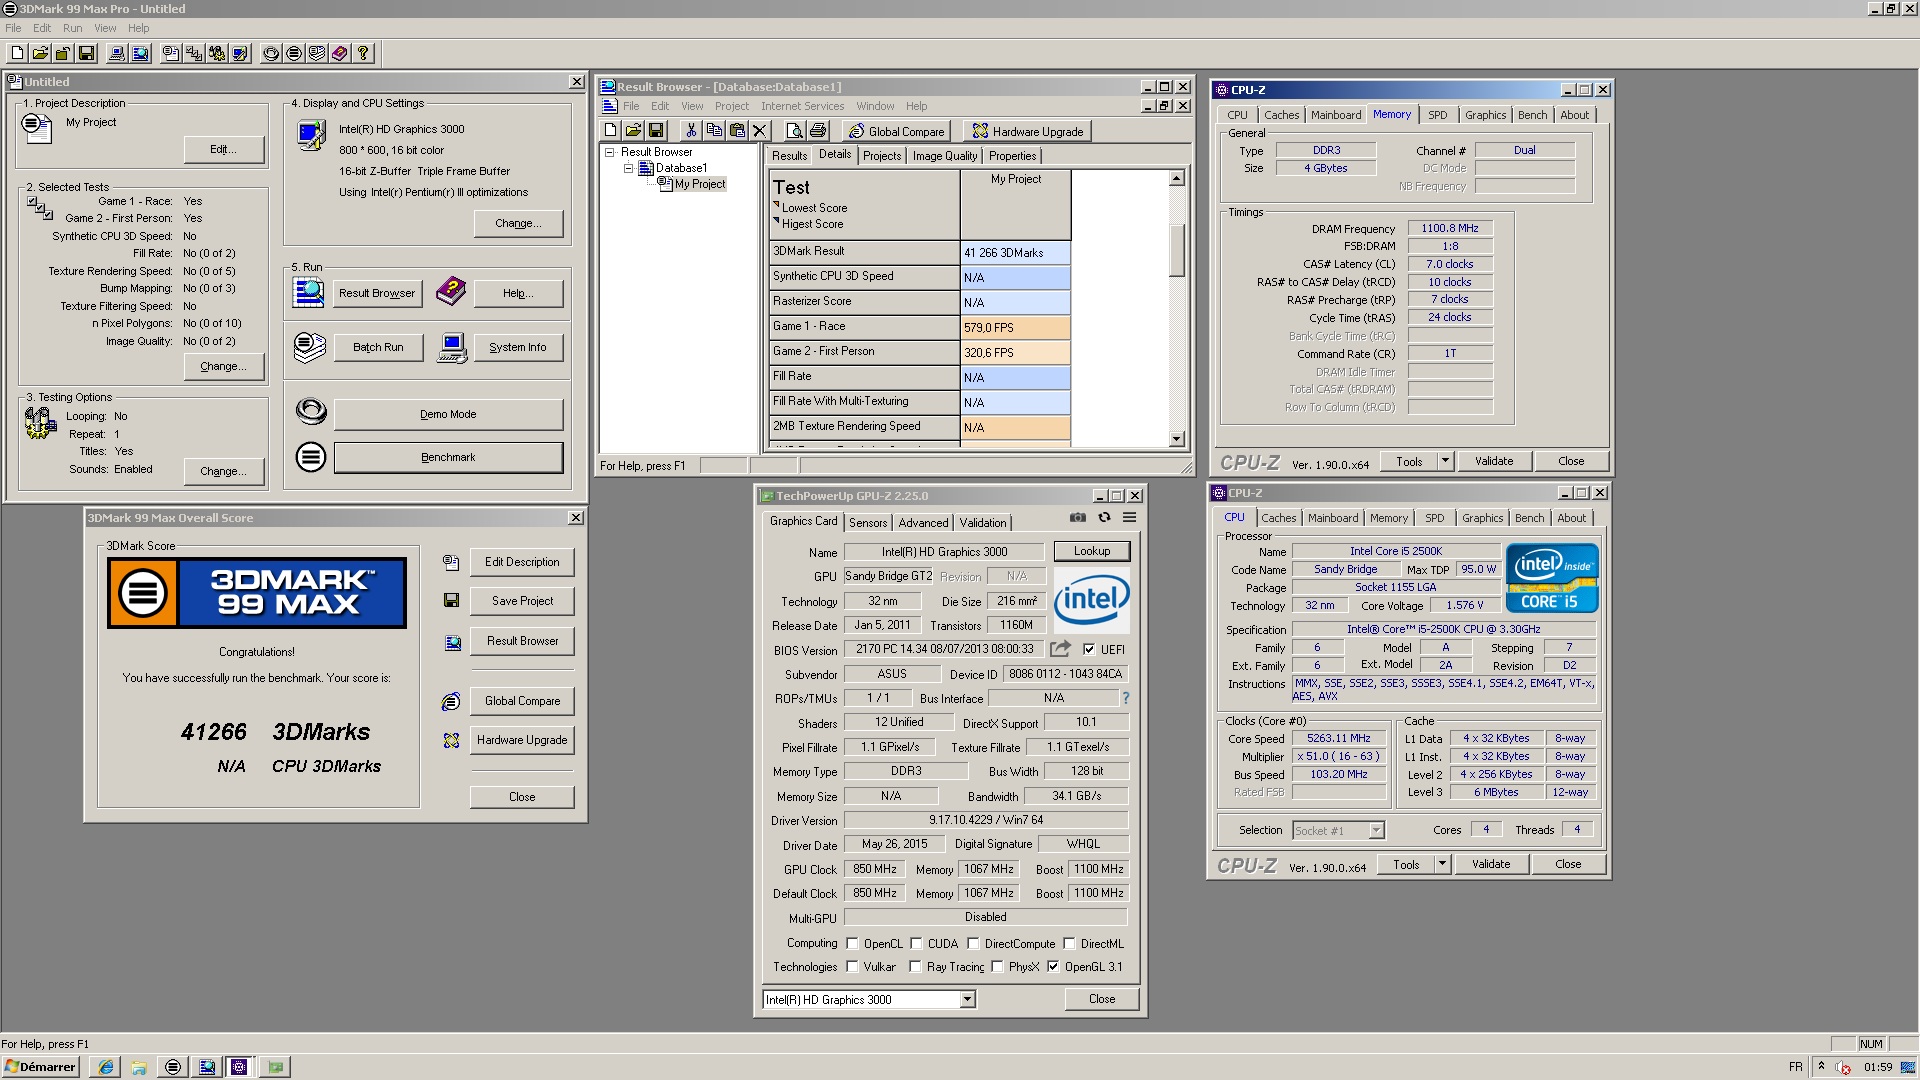
Task: Open the Socket #1 selection dropdown
Action: pyautogui.click(x=1376, y=830)
